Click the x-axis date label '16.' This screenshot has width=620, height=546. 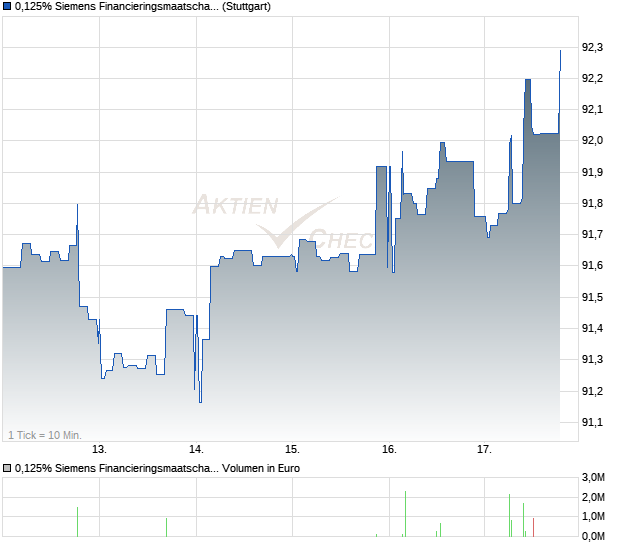pos(389,450)
